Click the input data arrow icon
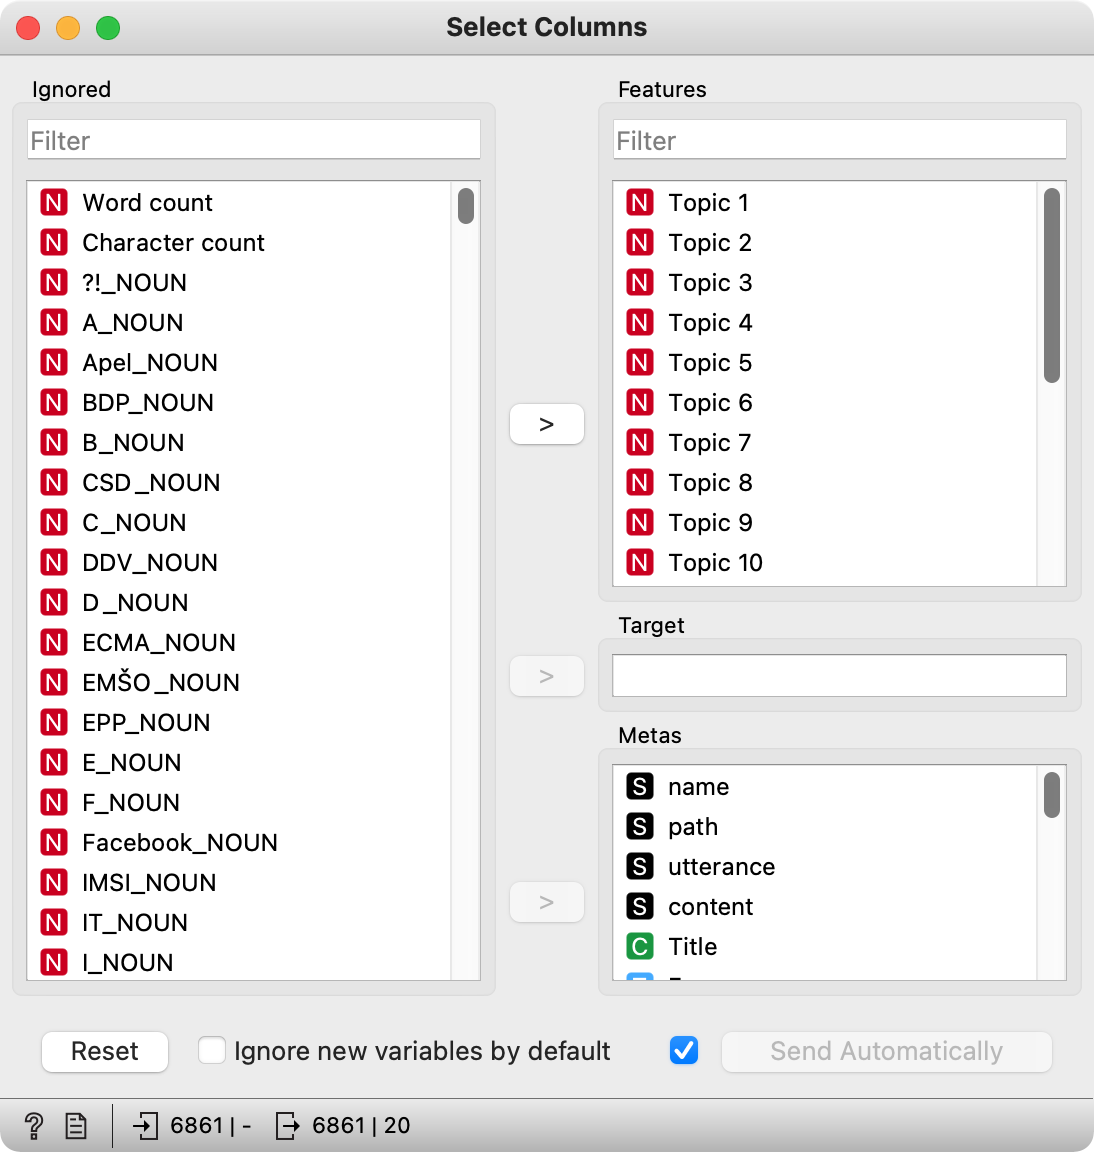Viewport: 1094px width, 1152px height. coord(146,1126)
